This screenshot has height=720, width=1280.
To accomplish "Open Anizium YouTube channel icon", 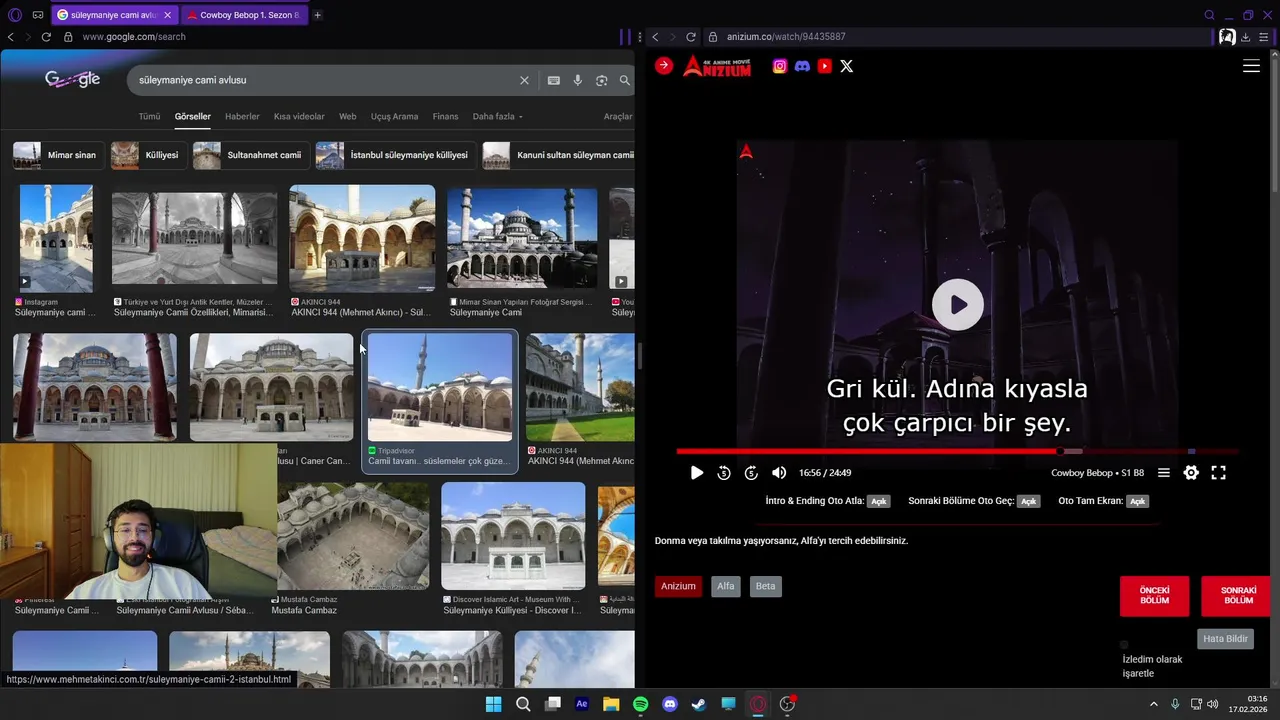I will pyautogui.click(x=824, y=66).
